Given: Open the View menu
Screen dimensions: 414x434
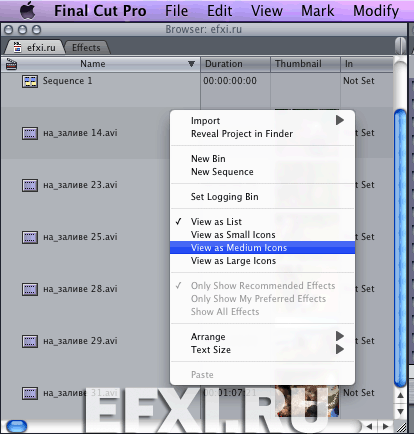Looking at the screenshot, I should [267, 11].
